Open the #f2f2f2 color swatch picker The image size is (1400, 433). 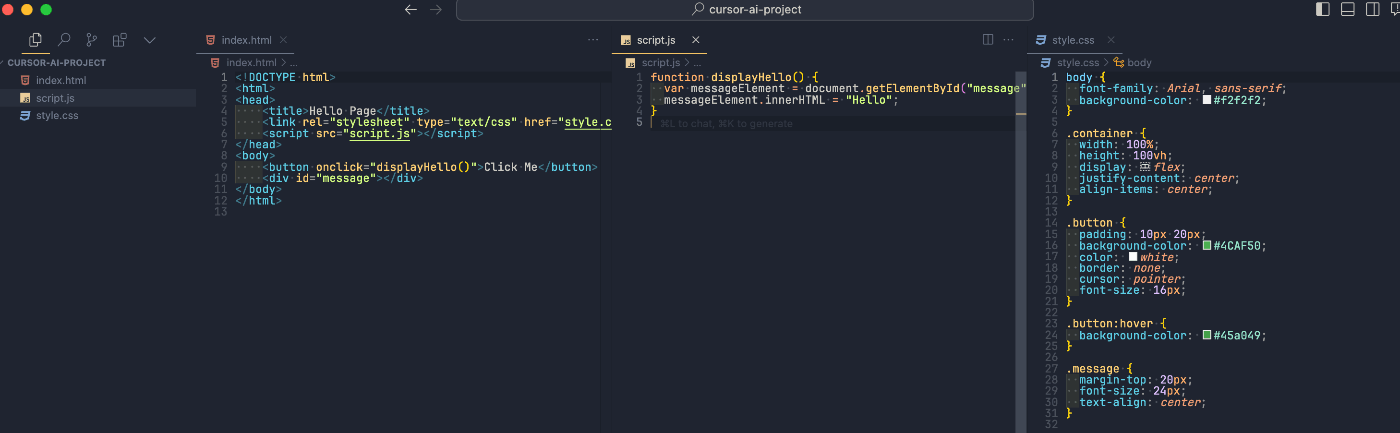coord(1207,100)
